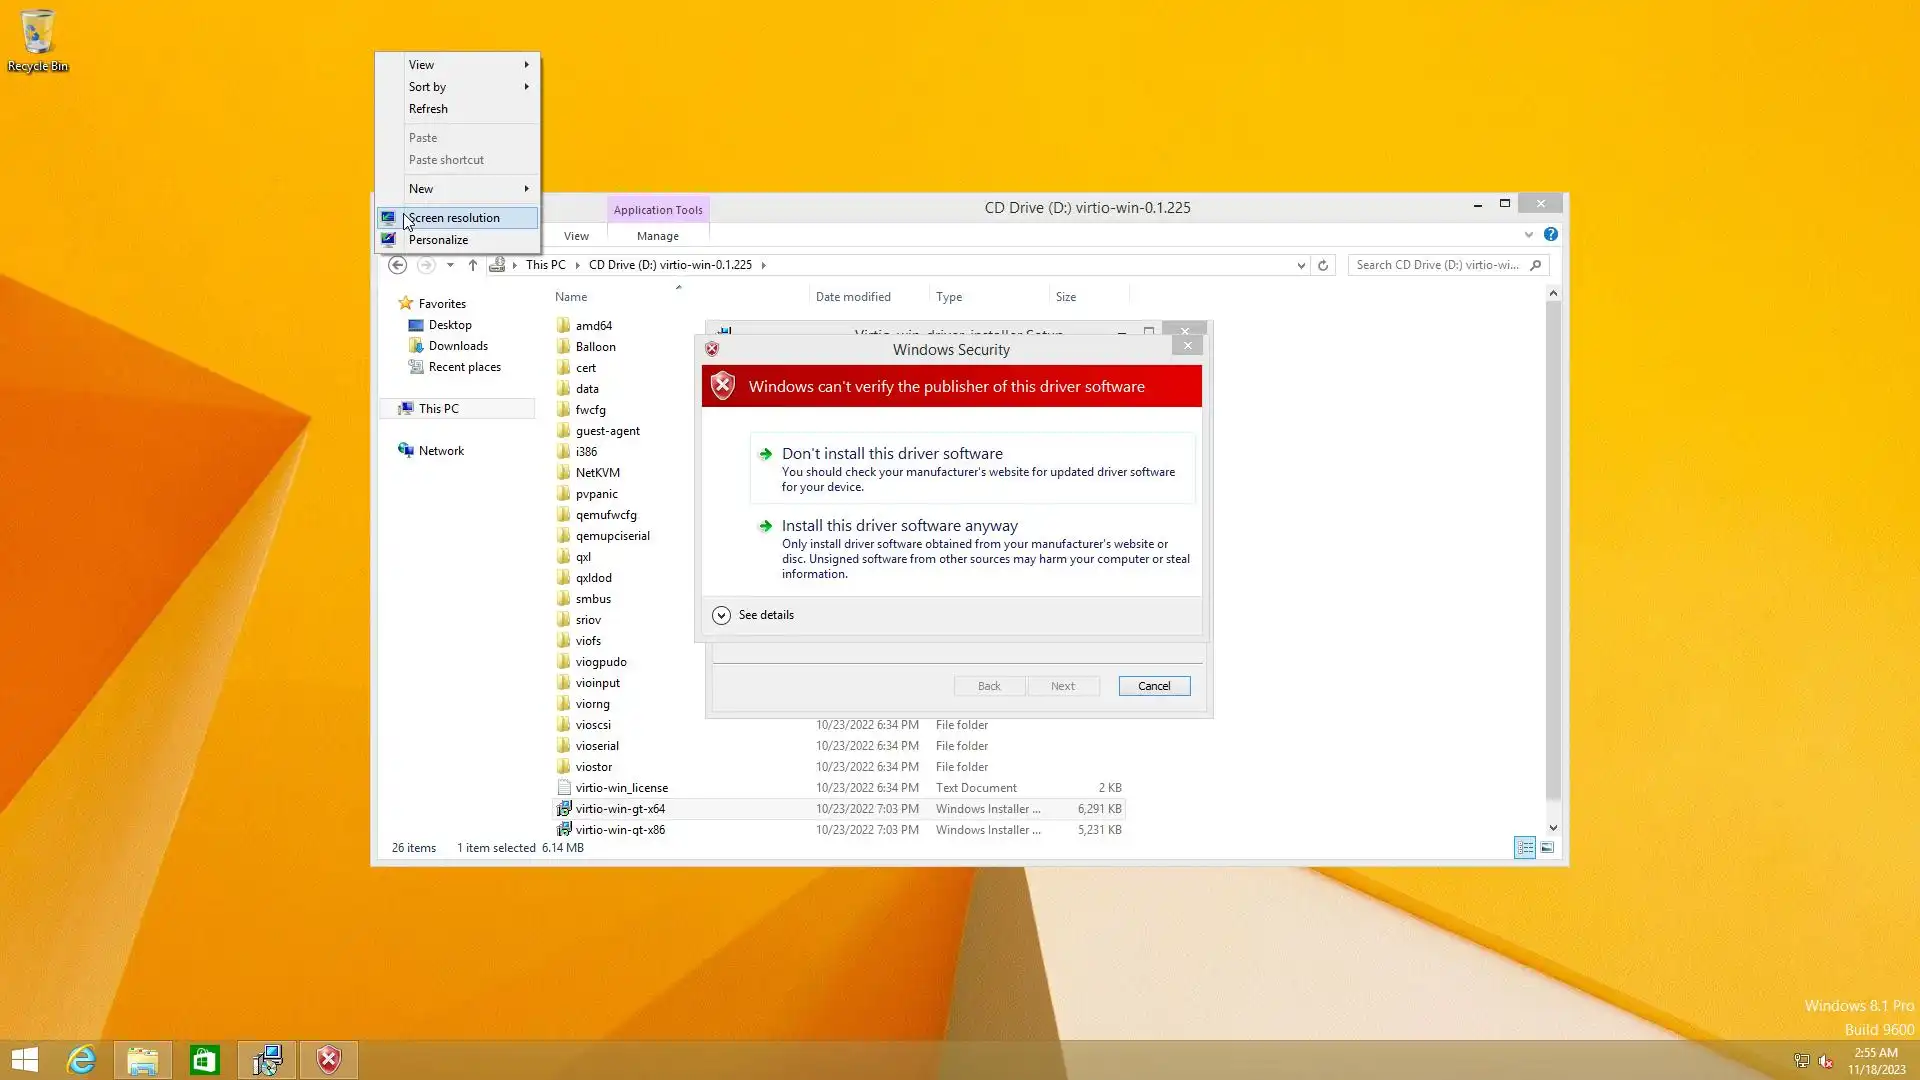Open recent locations dropdown arrow

(450, 265)
